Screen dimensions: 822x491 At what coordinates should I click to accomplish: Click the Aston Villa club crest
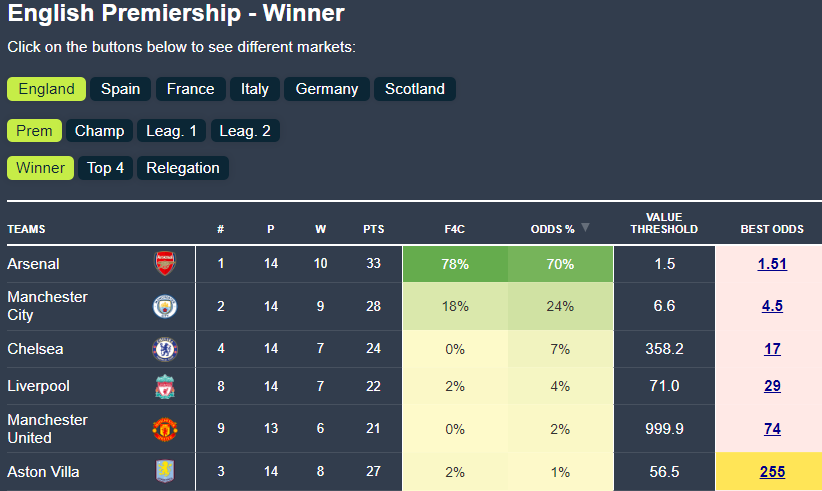click(164, 472)
